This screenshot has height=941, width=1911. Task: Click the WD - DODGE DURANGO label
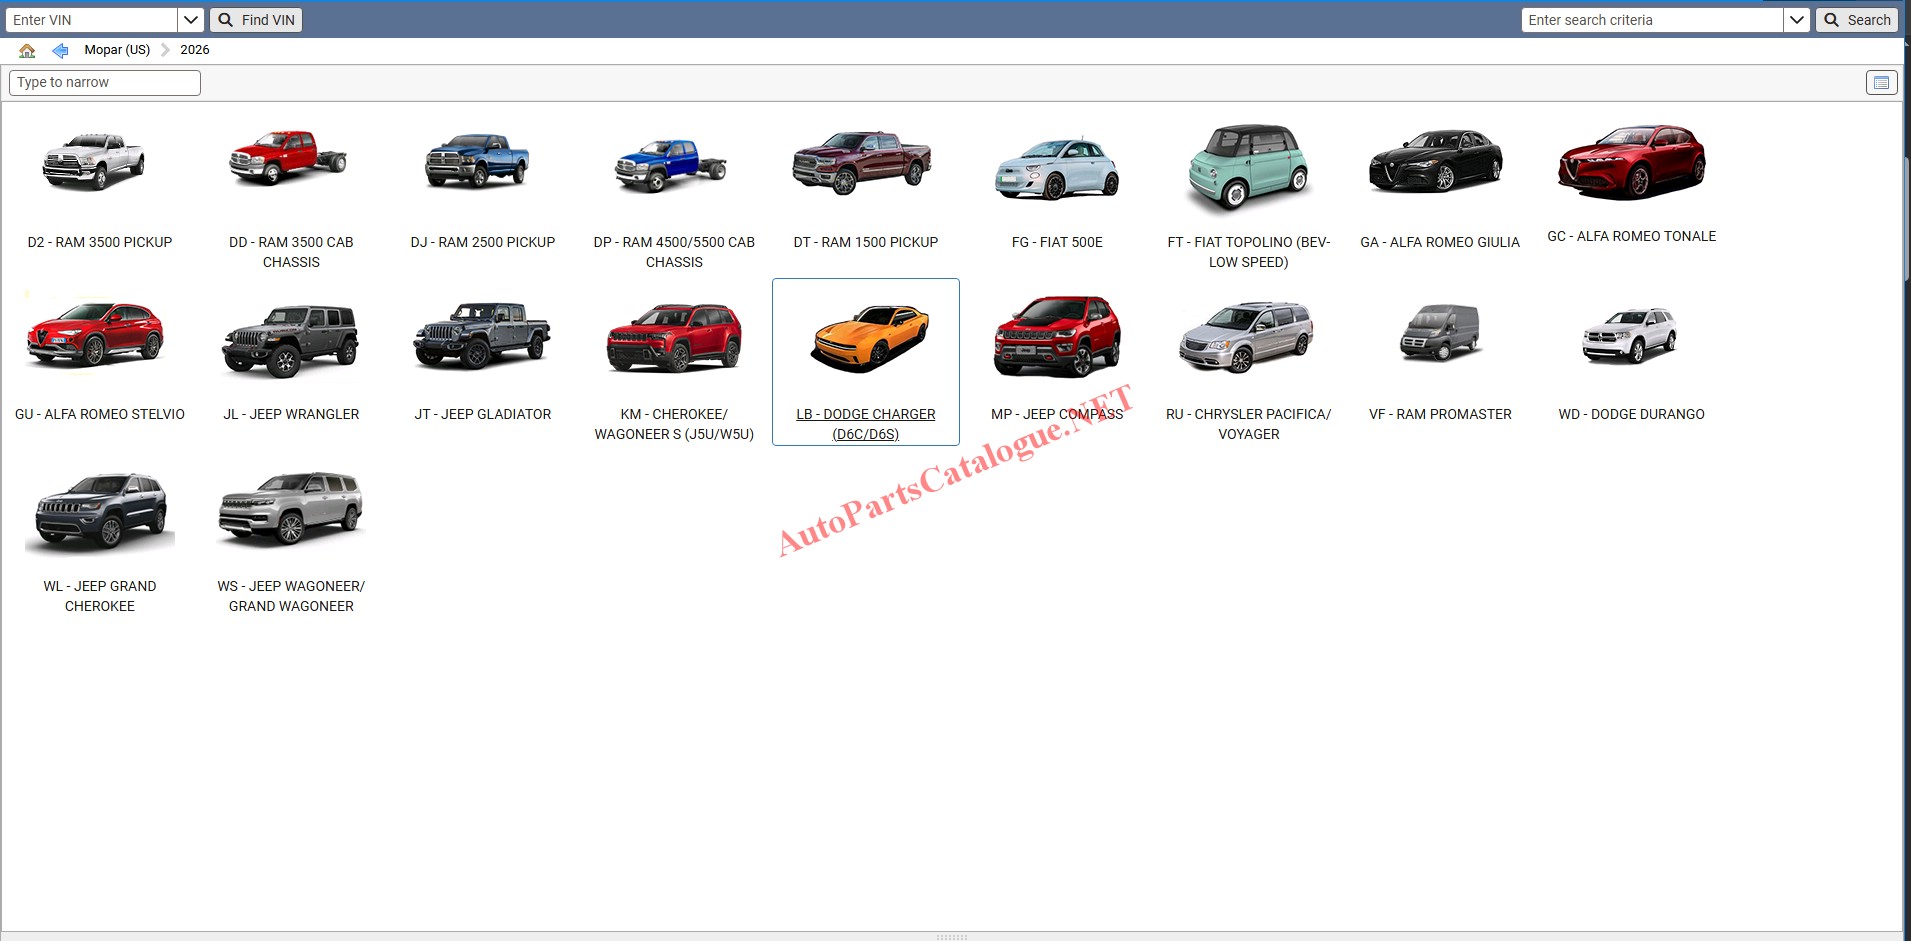(x=1632, y=414)
